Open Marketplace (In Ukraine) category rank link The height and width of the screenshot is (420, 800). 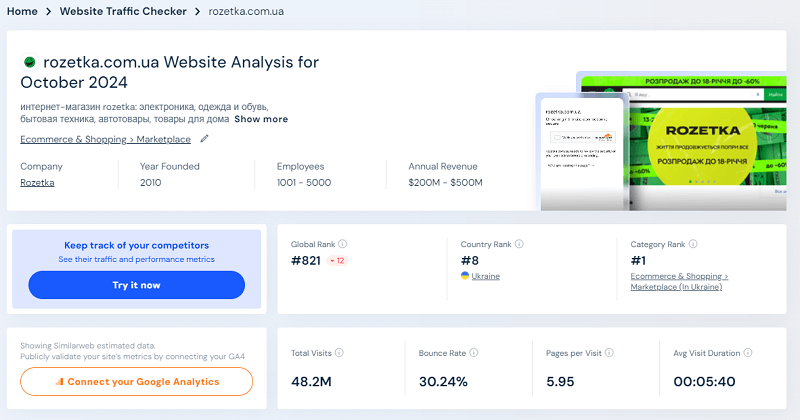coord(679,281)
